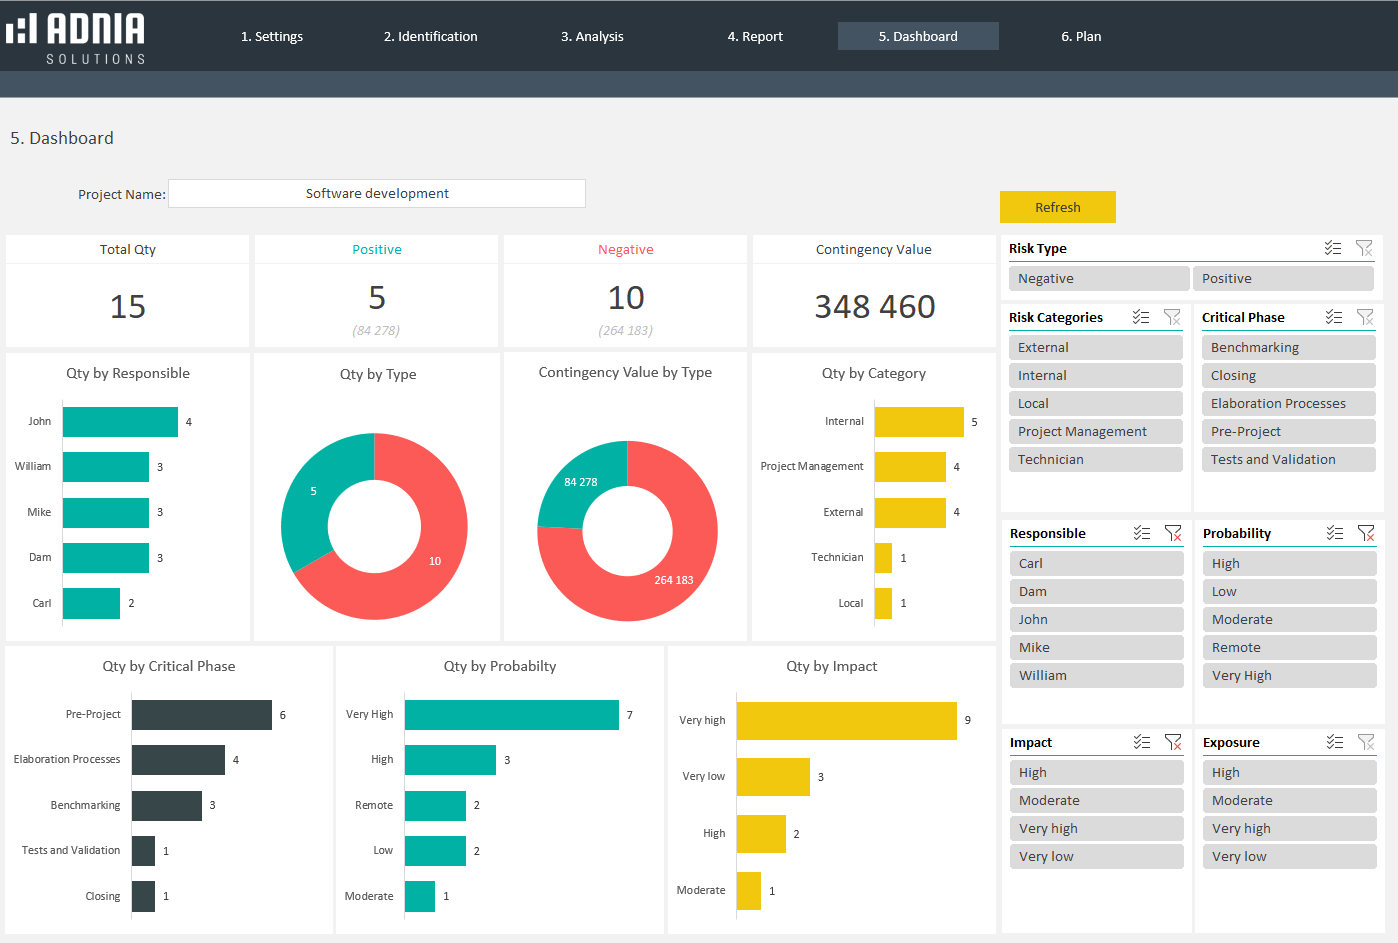Clear filter on Risk Type slicer

click(x=1364, y=248)
